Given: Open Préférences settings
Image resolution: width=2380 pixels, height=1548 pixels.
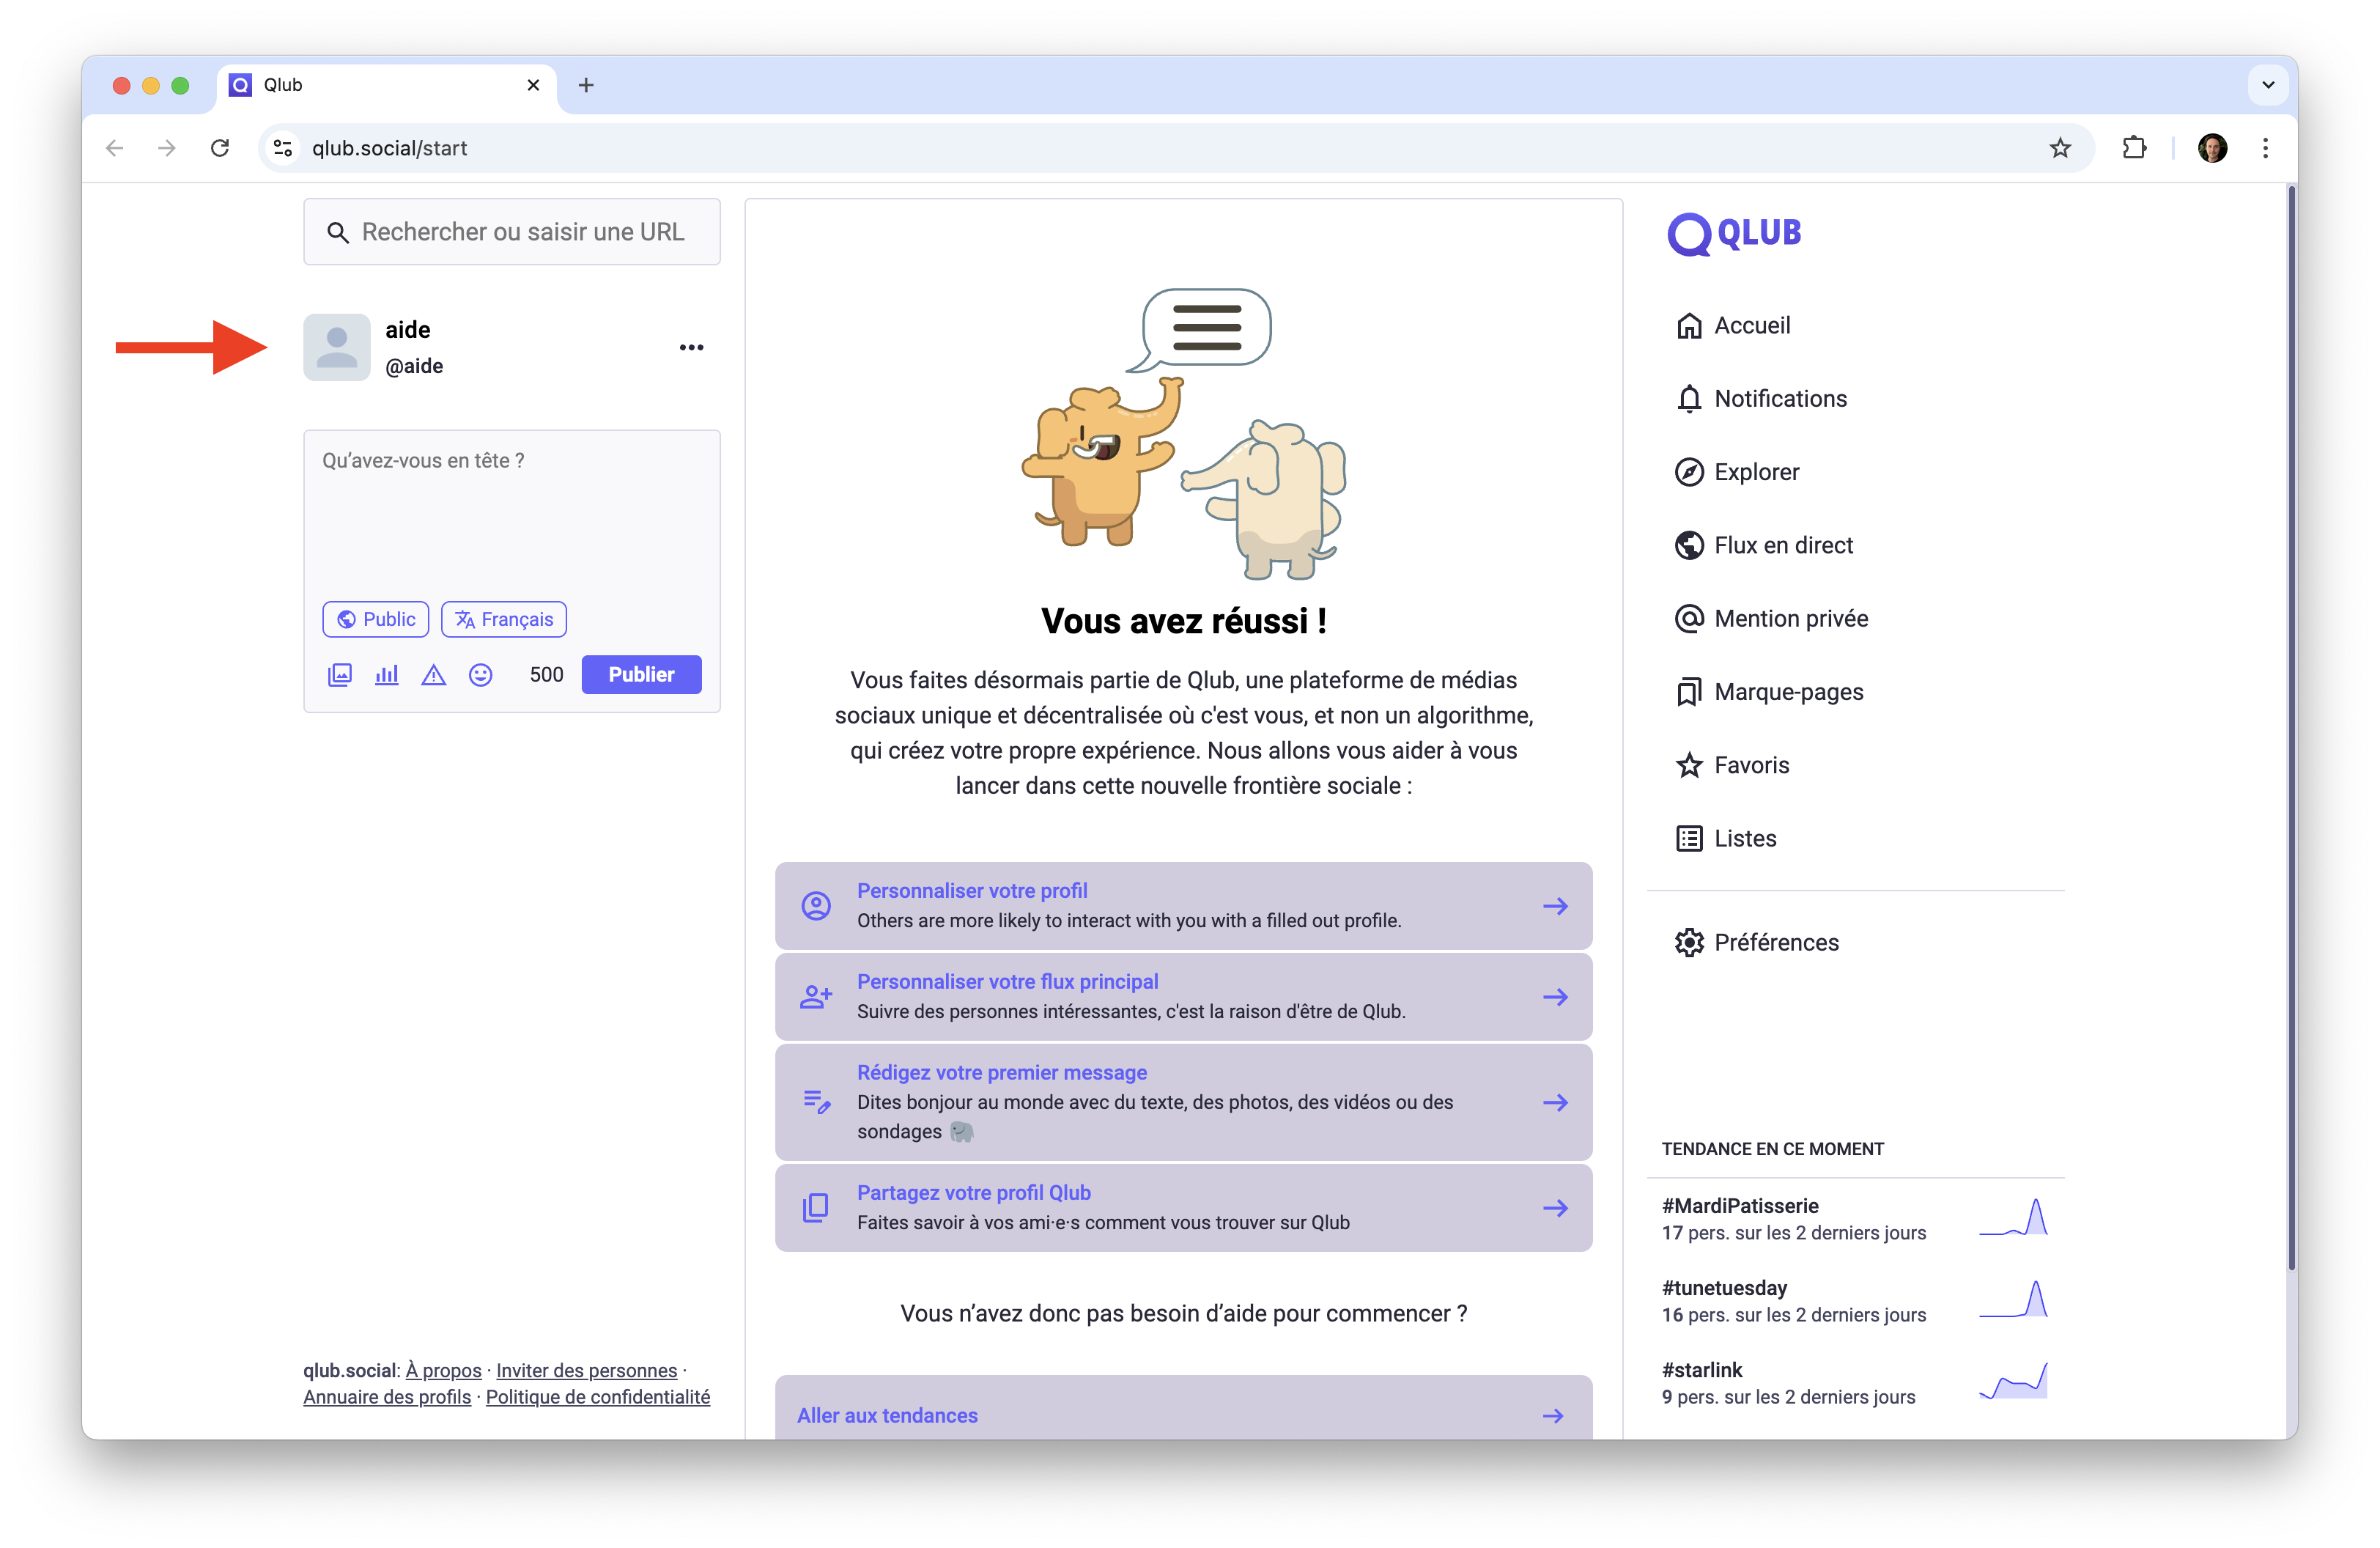Looking at the screenshot, I should [1756, 942].
